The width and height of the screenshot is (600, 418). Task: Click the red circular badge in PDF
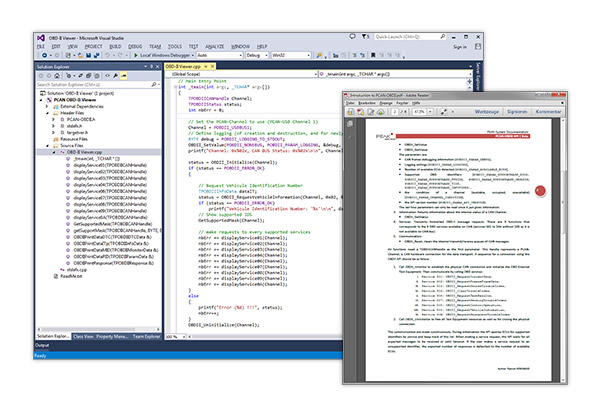coord(541,190)
